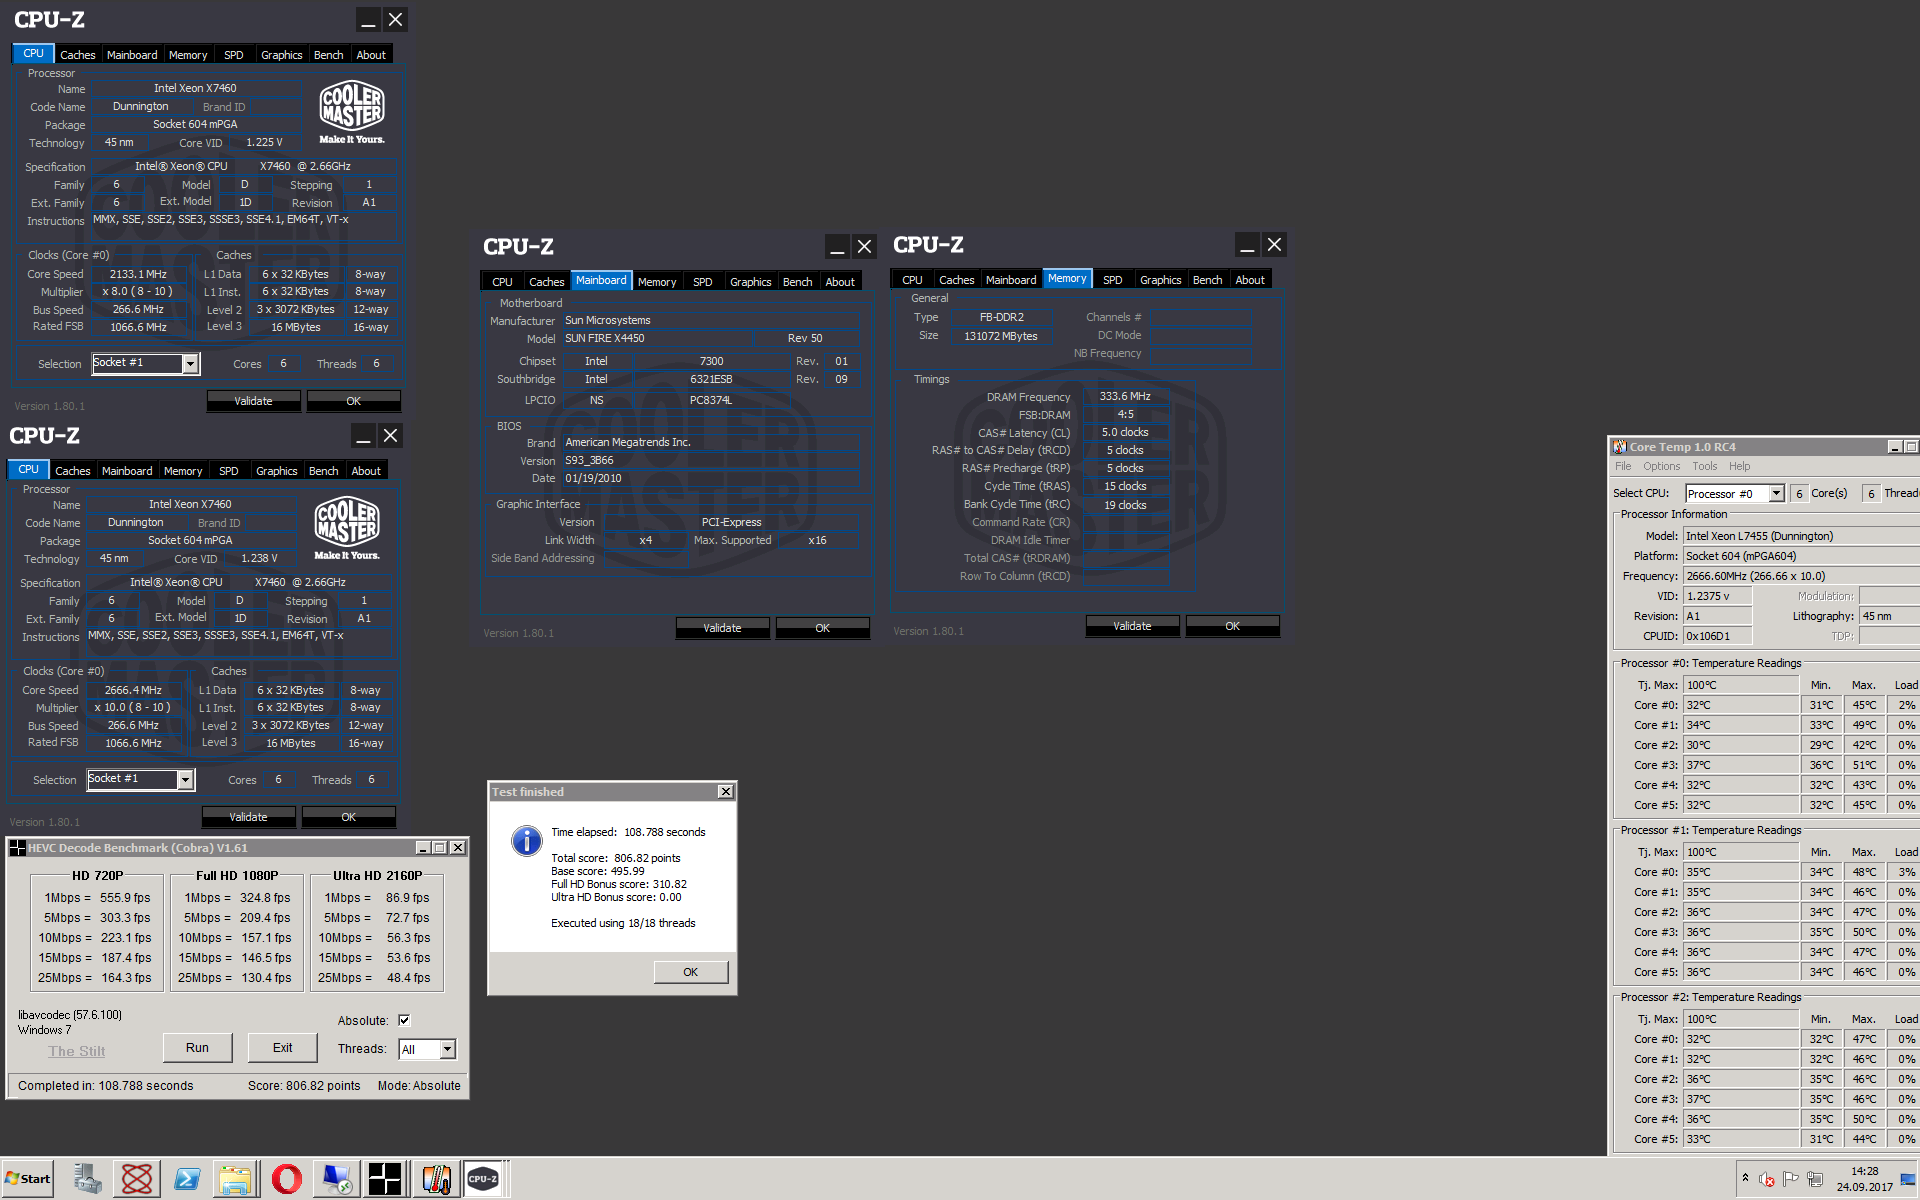This screenshot has height=1200, width=1920.
Task: Click Core Temp Model field Intel Xeon L7455
Action: click(1800, 536)
